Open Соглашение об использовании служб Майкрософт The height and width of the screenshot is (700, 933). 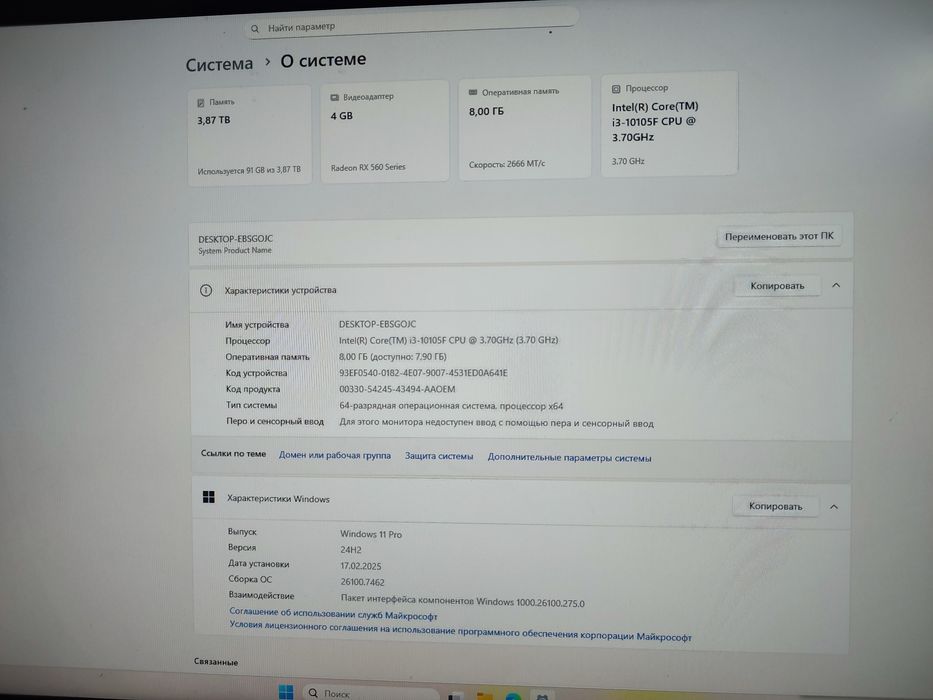pos(333,614)
